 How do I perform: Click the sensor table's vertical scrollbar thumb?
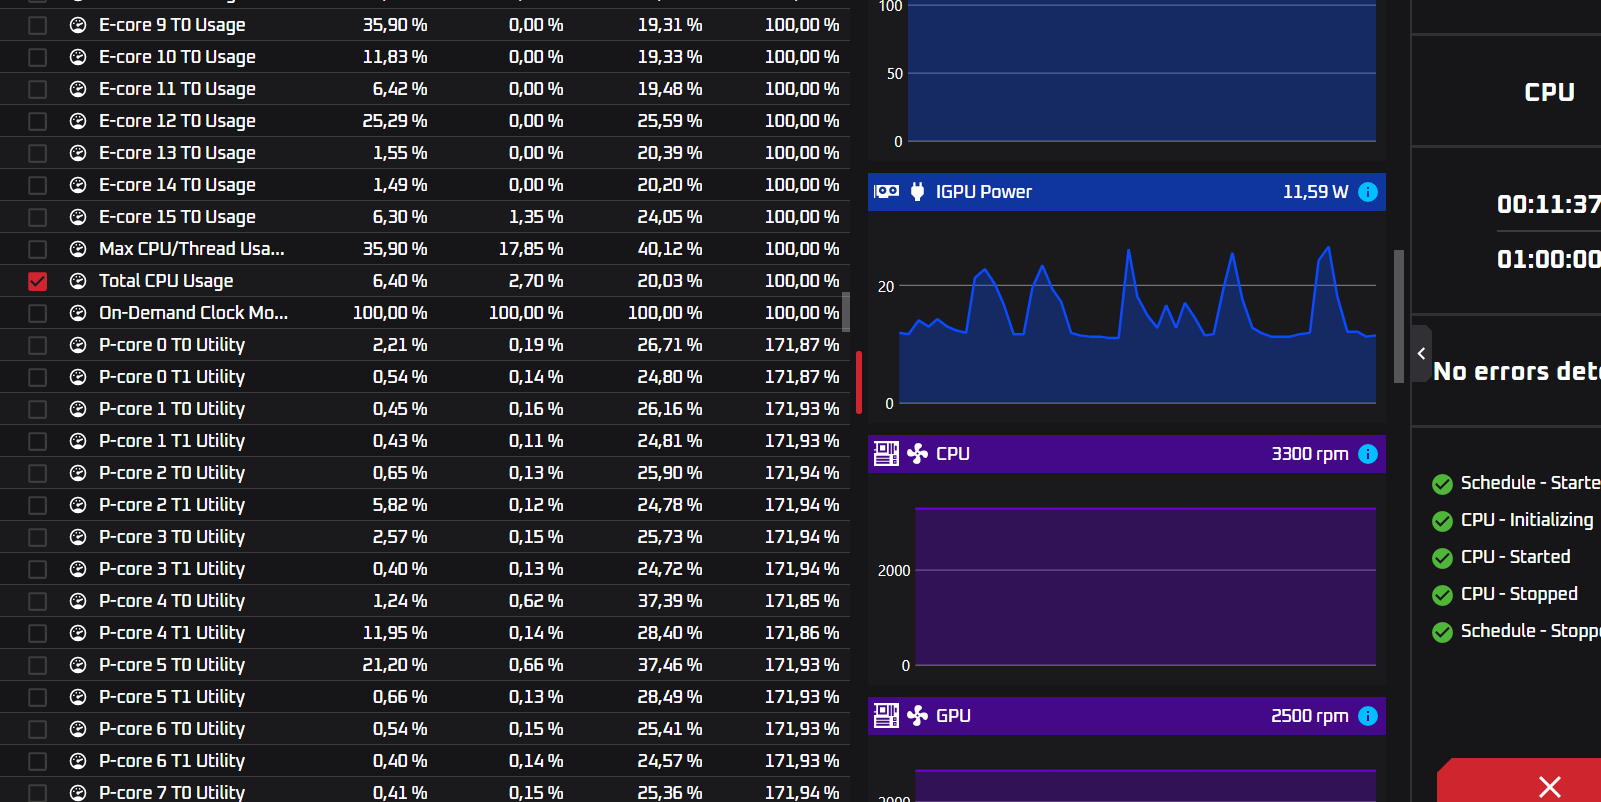click(x=846, y=312)
